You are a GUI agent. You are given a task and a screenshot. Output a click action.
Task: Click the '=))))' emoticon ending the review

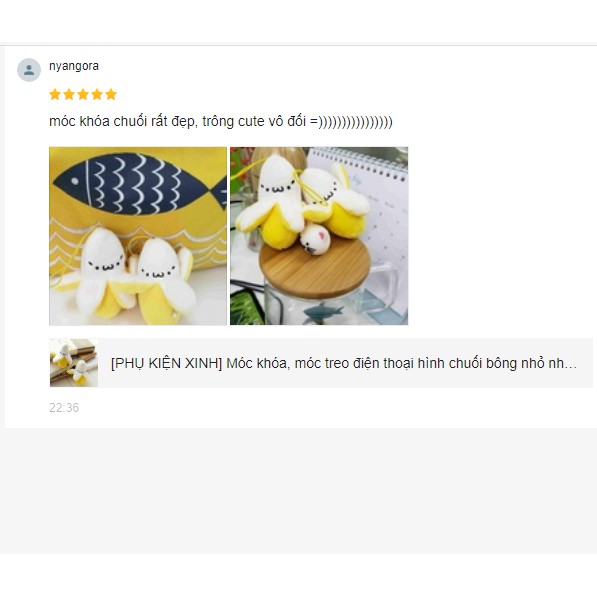(x=351, y=122)
